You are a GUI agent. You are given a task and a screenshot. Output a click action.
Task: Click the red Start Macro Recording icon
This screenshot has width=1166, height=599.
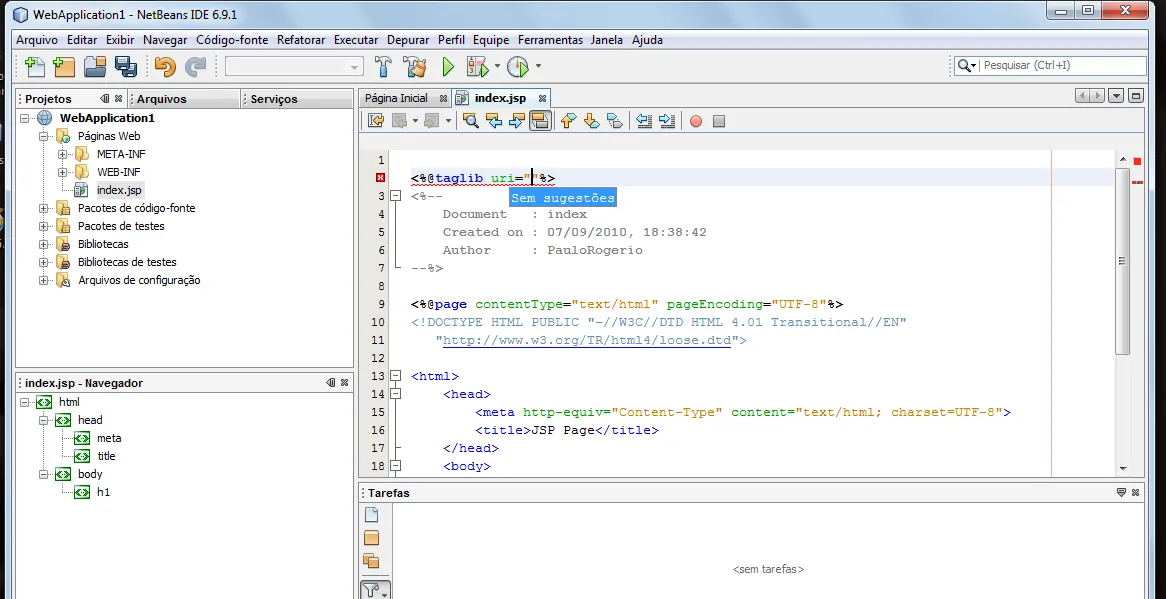(696, 121)
